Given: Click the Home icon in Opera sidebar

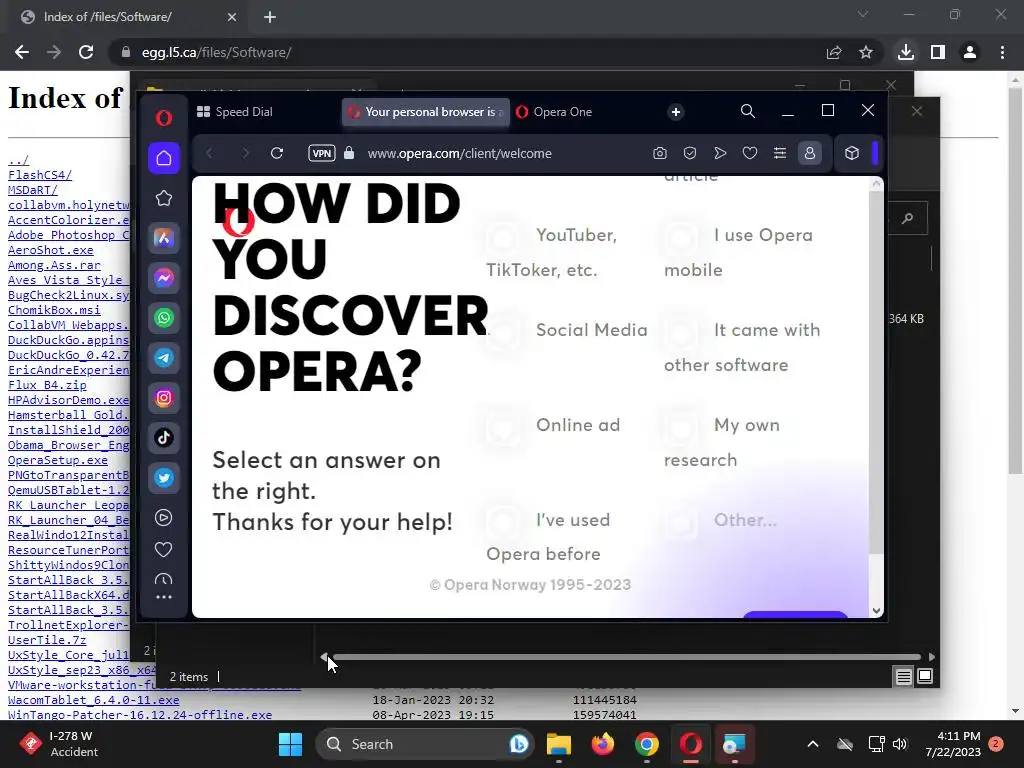Looking at the screenshot, I should (164, 158).
